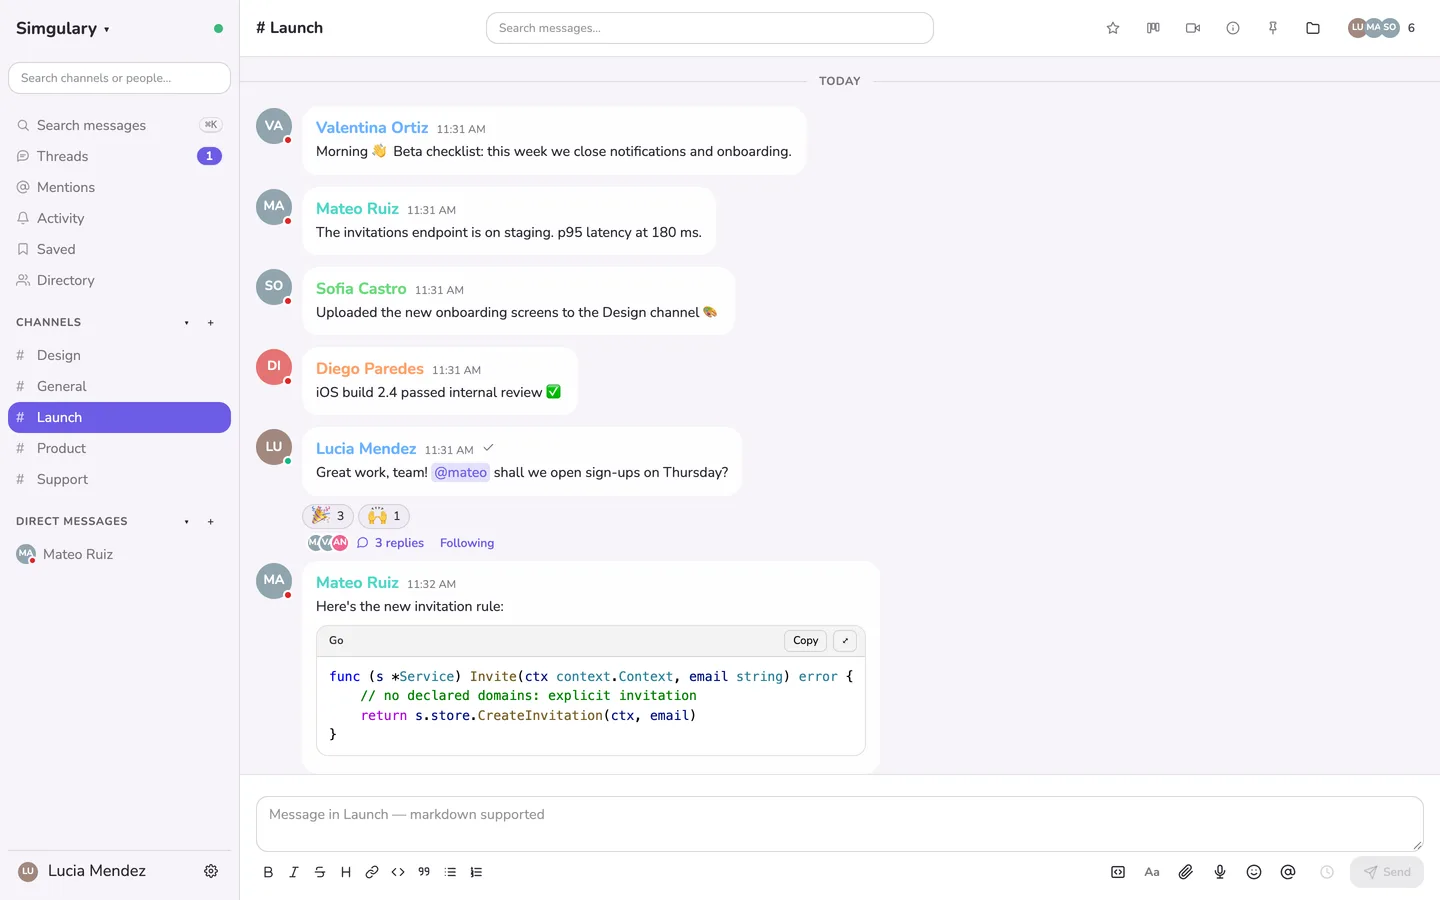The width and height of the screenshot is (1440, 900).
Task: Insert a block quote
Action: 424,872
